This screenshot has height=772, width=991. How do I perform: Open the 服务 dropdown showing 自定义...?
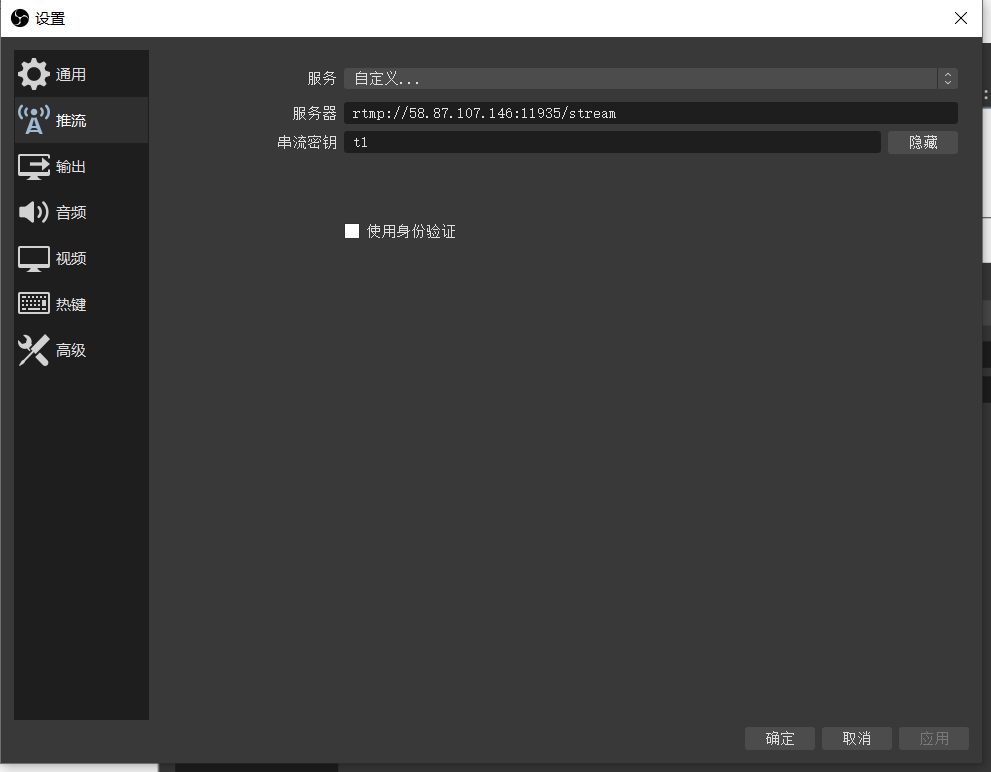650,78
